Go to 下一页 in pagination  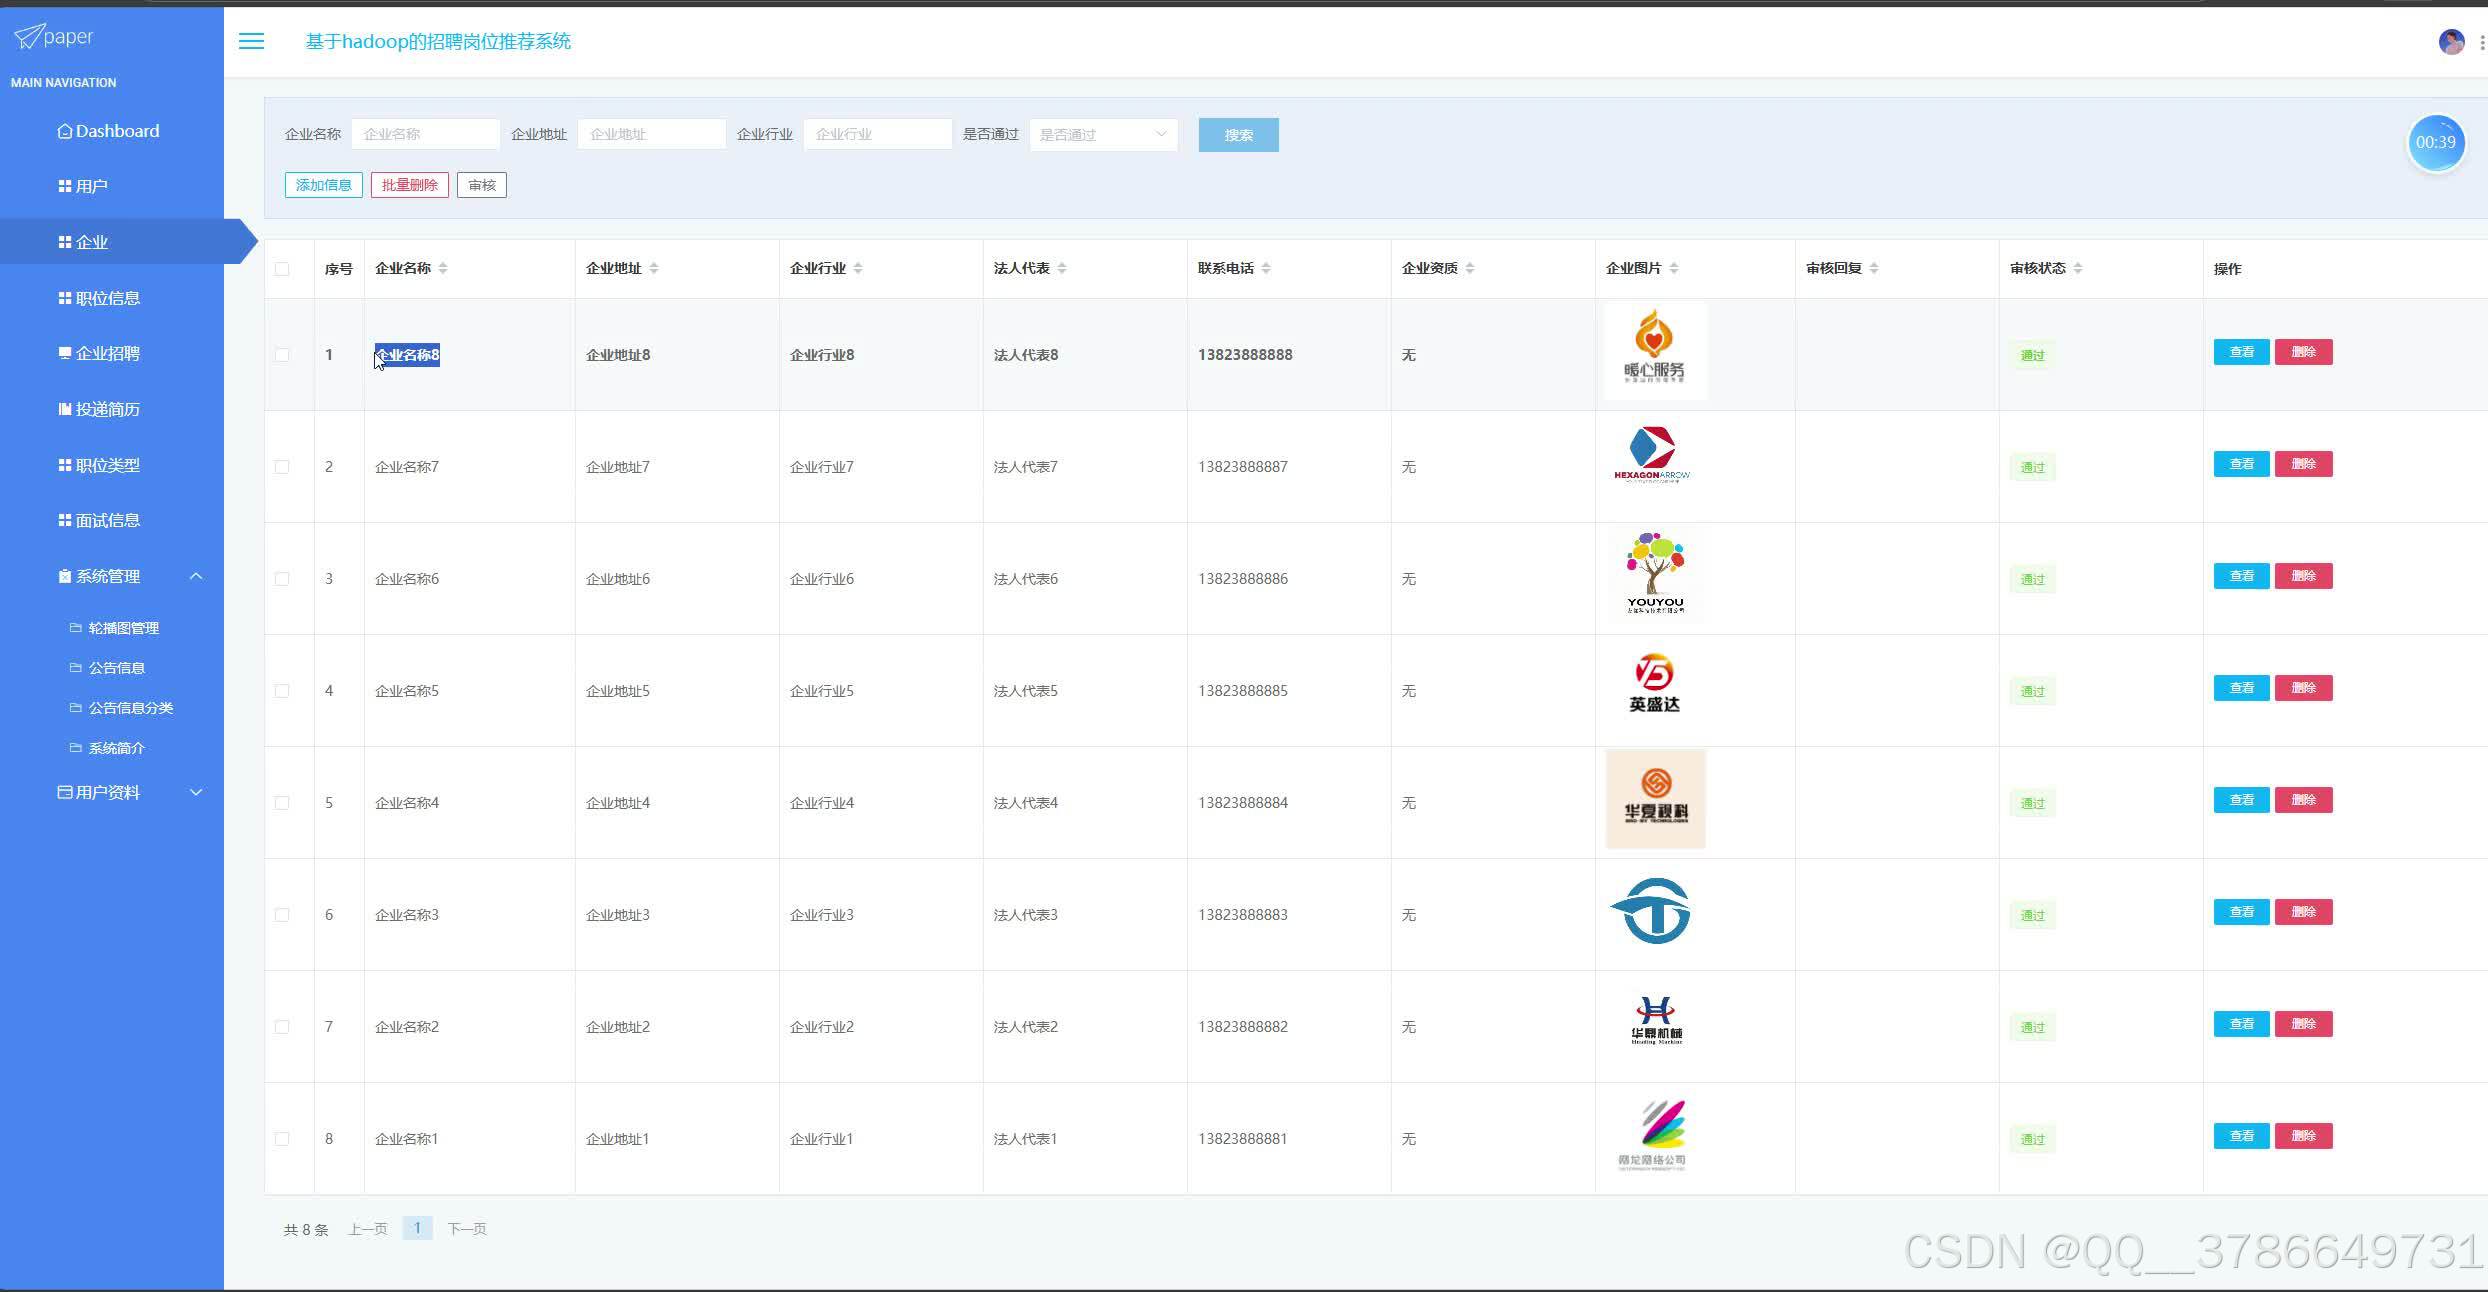(x=467, y=1229)
